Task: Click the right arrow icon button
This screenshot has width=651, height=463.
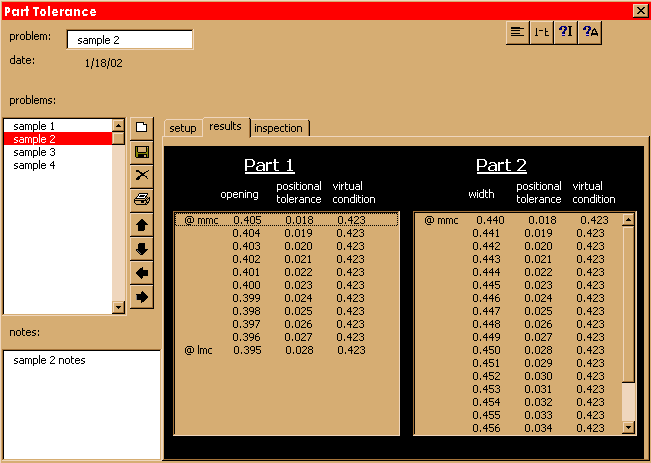Action: tap(142, 297)
